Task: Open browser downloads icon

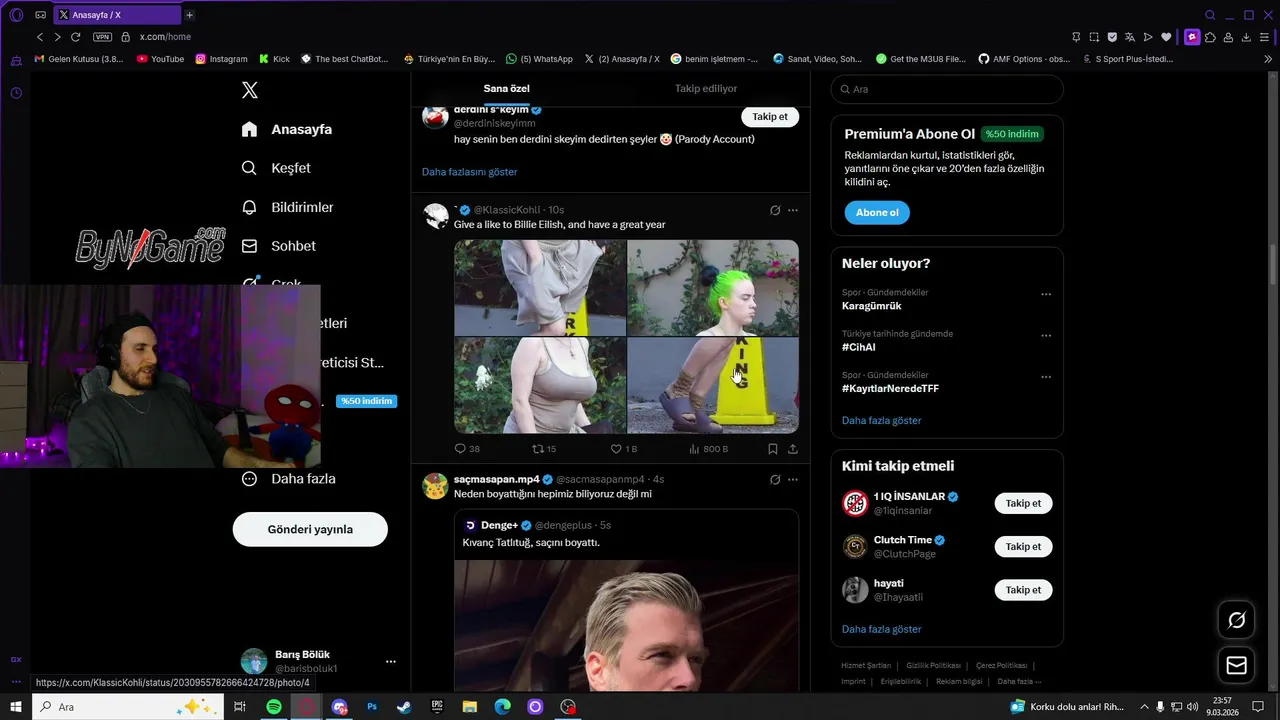Action: click(1246, 37)
